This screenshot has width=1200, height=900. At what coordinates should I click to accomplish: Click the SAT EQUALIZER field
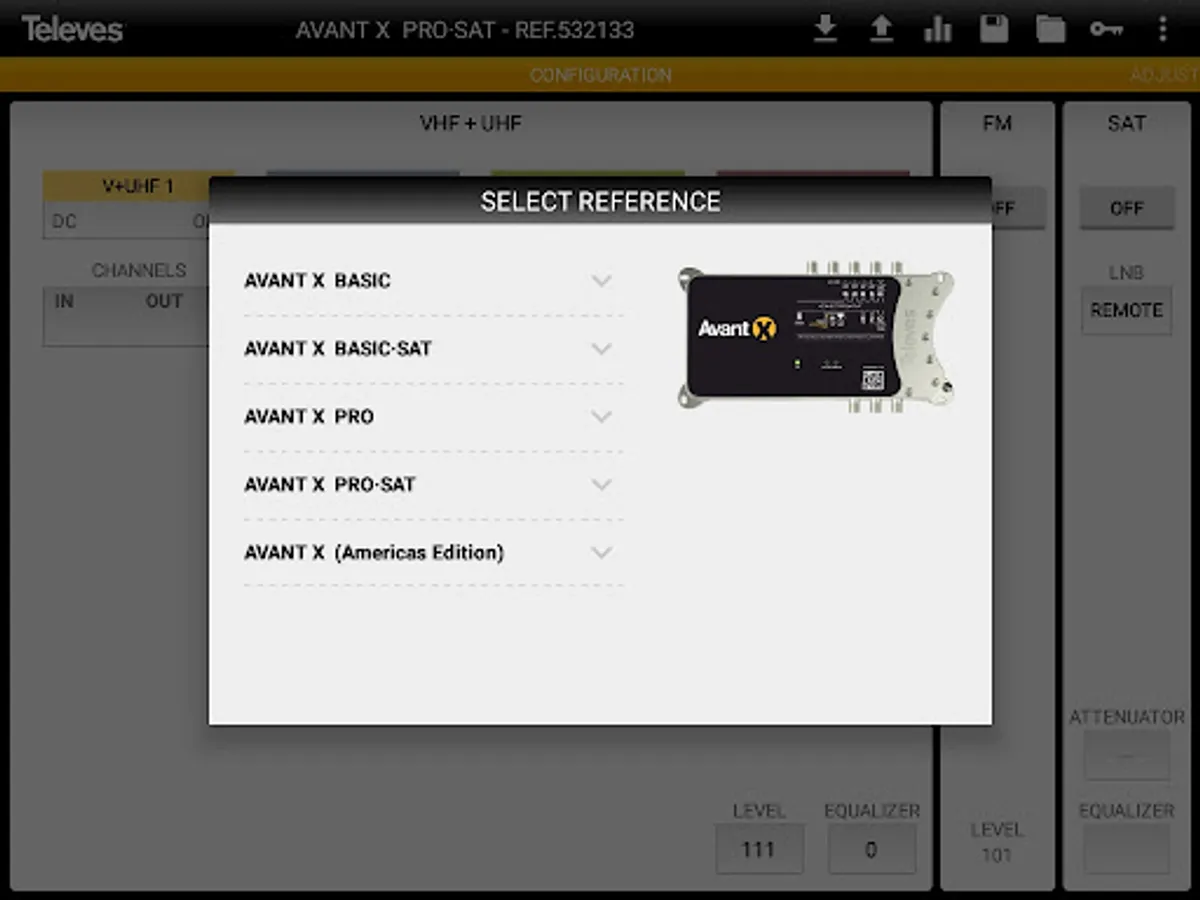click(x=1126, y=849)
